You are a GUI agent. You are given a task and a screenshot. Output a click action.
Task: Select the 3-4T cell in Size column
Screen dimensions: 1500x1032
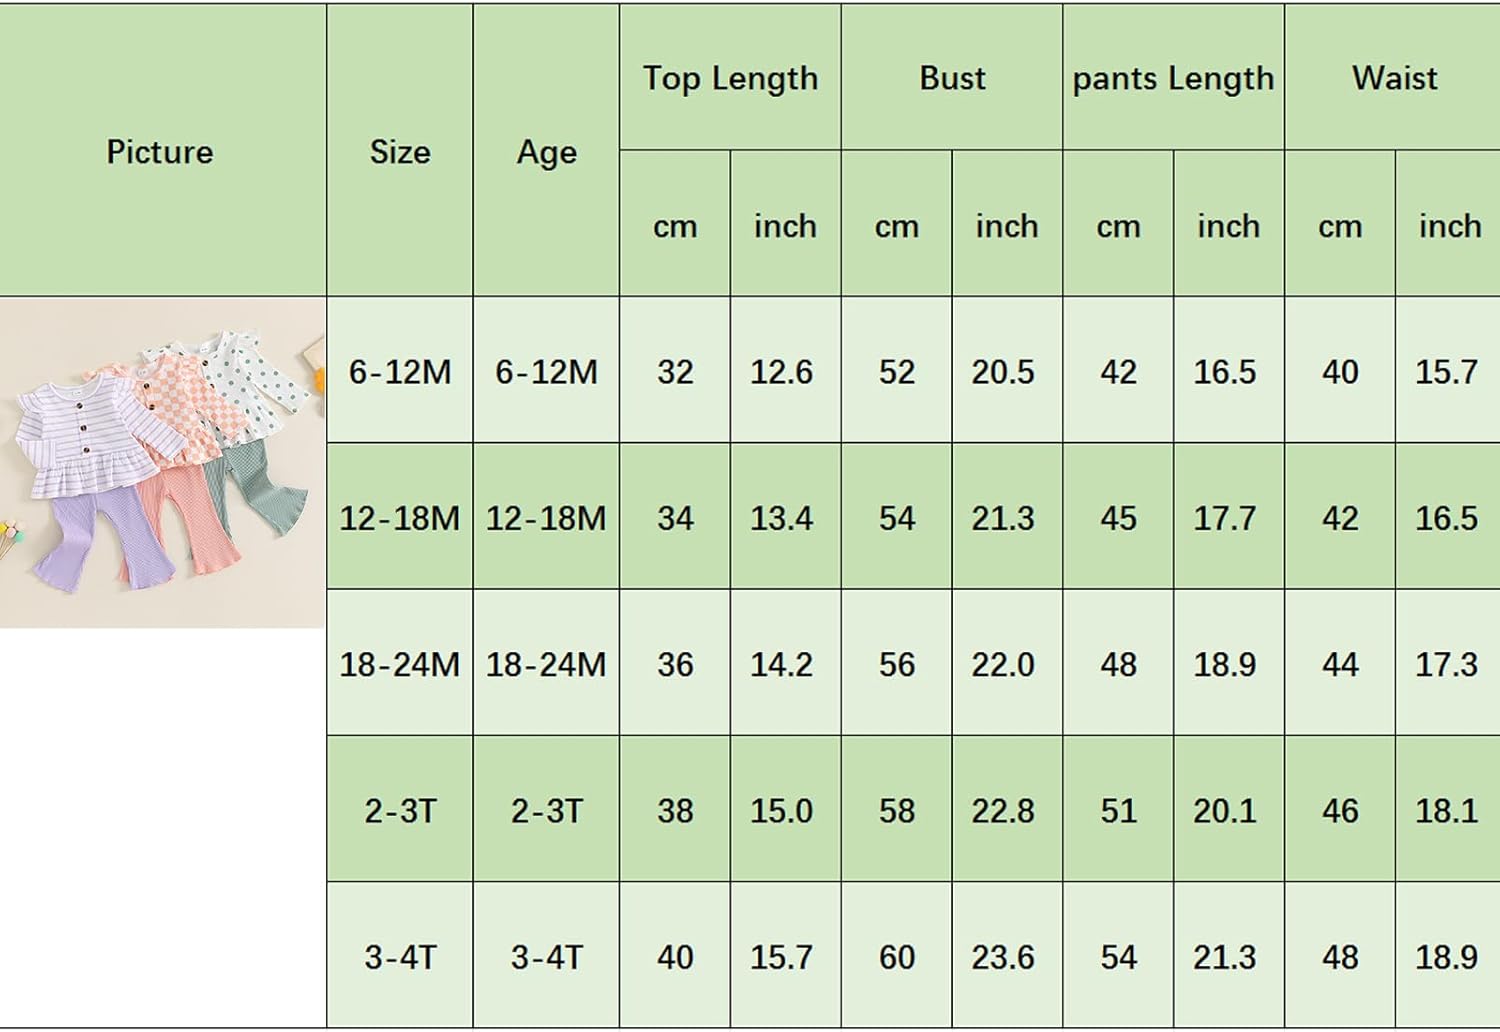tap(400, 957)
